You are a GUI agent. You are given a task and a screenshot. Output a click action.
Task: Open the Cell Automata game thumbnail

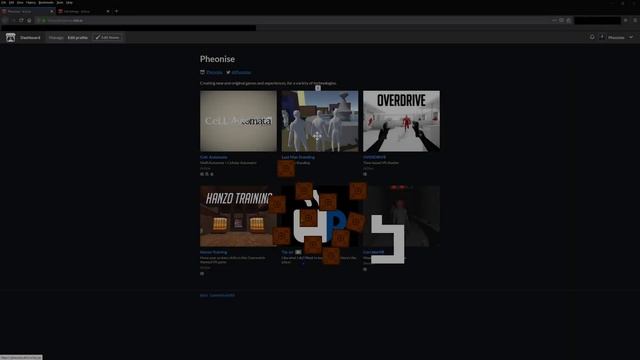238,121
